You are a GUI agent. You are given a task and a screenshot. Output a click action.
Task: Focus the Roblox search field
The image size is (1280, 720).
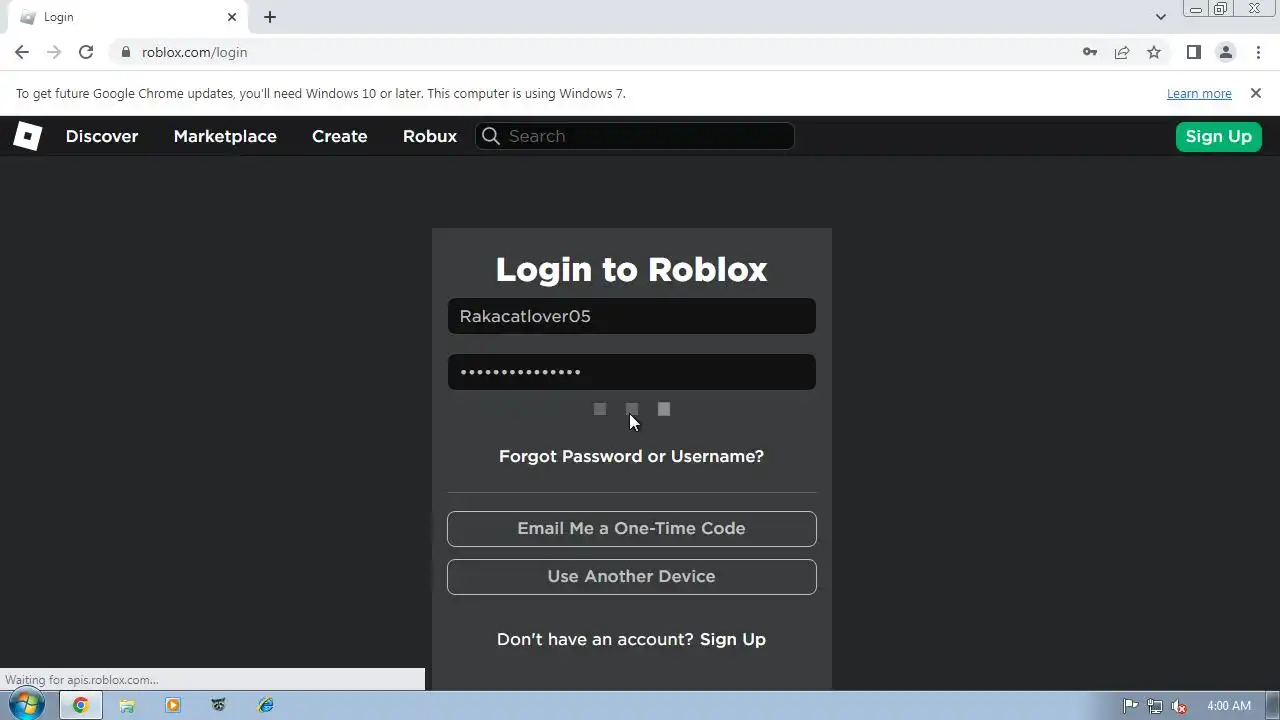(x=635, y=136)
